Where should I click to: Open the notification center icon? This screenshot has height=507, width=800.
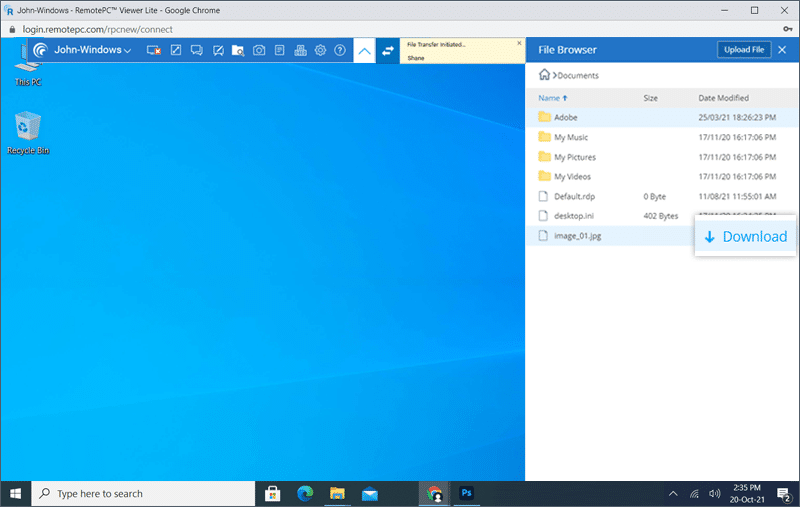[x=783, y=494]
